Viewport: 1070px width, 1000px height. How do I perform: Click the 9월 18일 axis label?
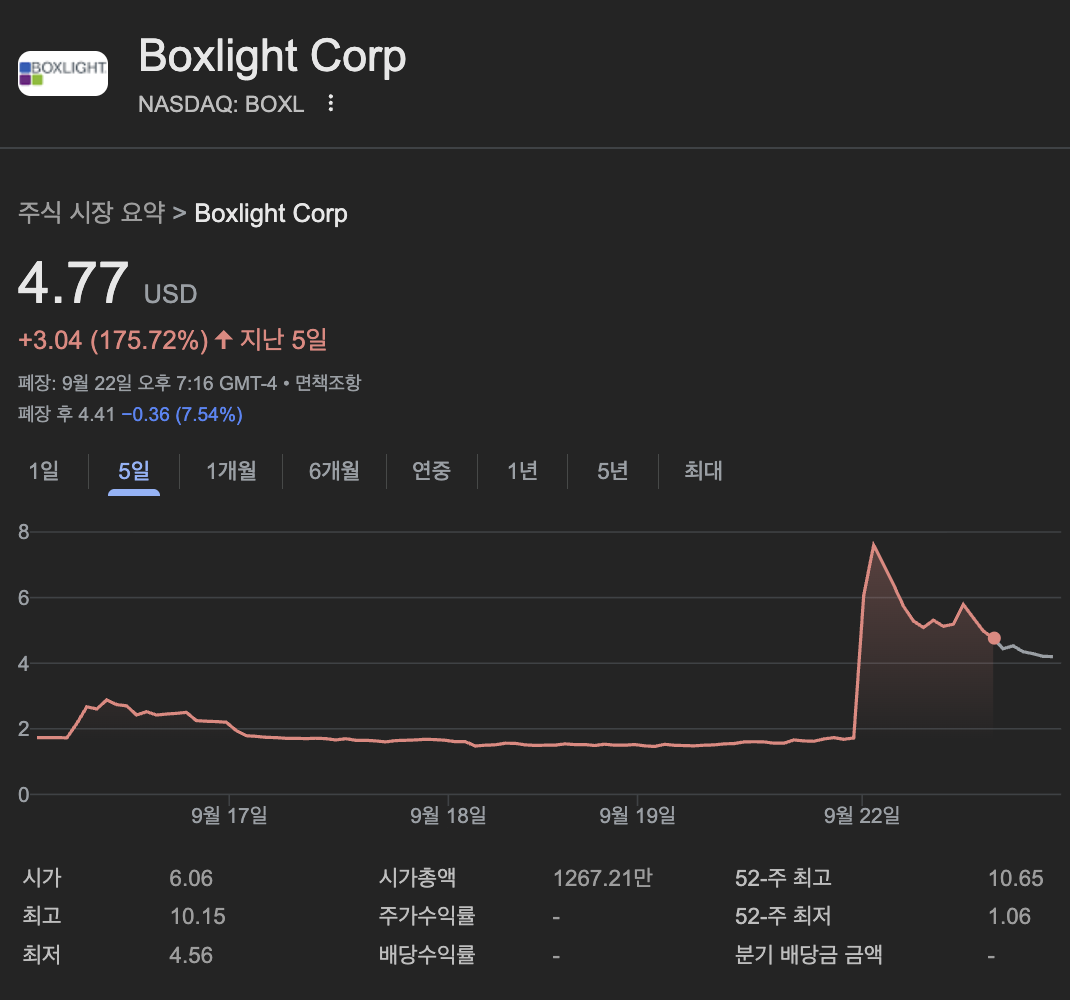[x=448, y=815]
